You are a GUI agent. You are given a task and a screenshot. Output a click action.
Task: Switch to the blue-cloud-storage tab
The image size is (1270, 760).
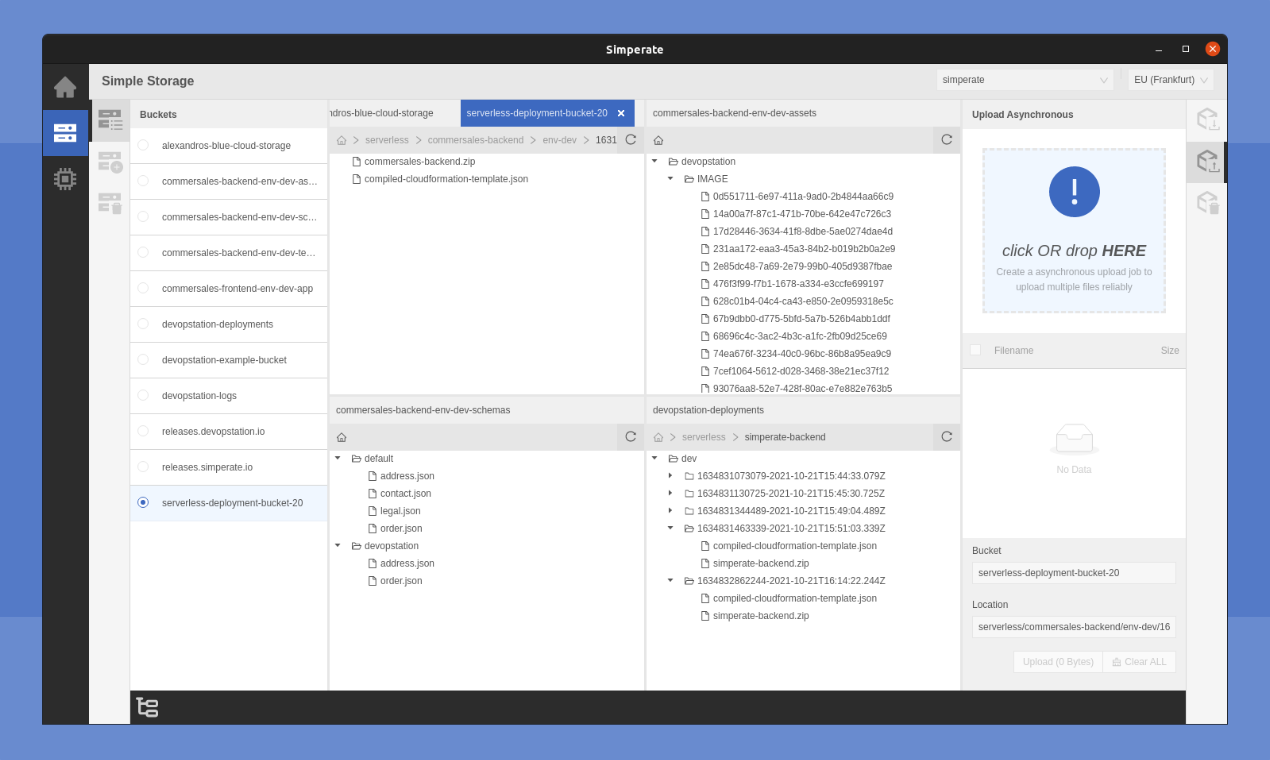(x=394, y=113)
